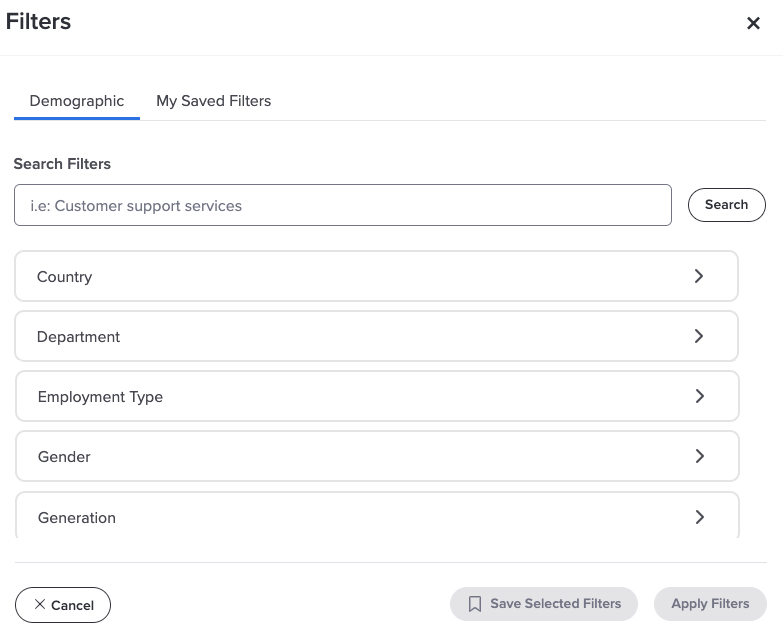Expand Gender filter chevron arrow
The width and height of the screenshot is (783, 636).
[699, 456]
